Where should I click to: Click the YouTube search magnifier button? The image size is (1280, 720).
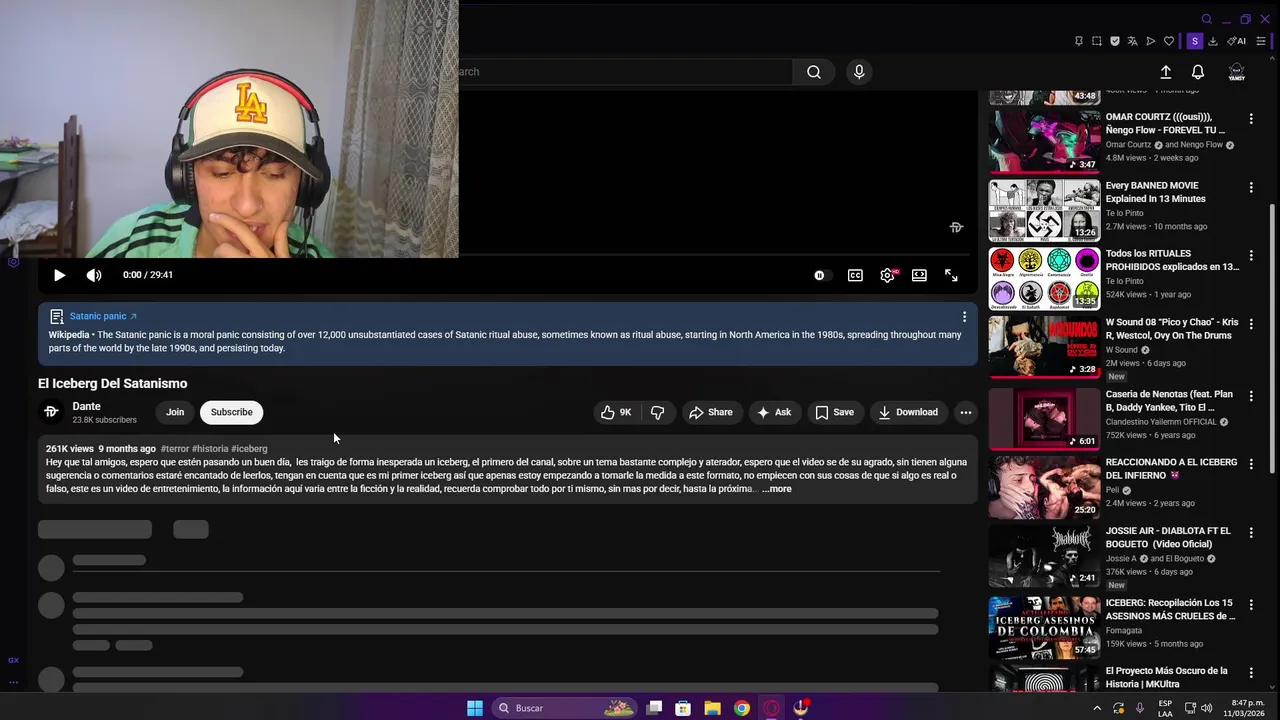click(814, 72)
